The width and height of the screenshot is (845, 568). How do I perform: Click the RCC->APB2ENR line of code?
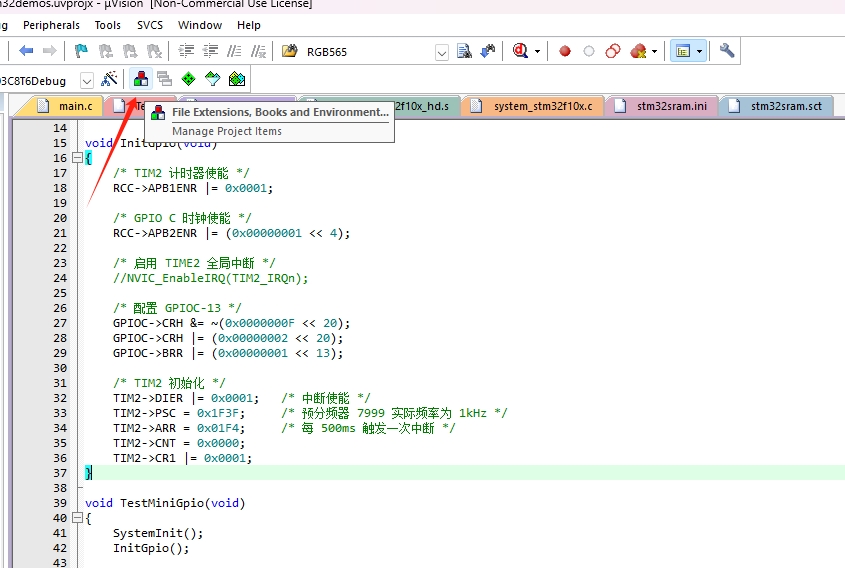pyautogui.click(x=231, y=233)
